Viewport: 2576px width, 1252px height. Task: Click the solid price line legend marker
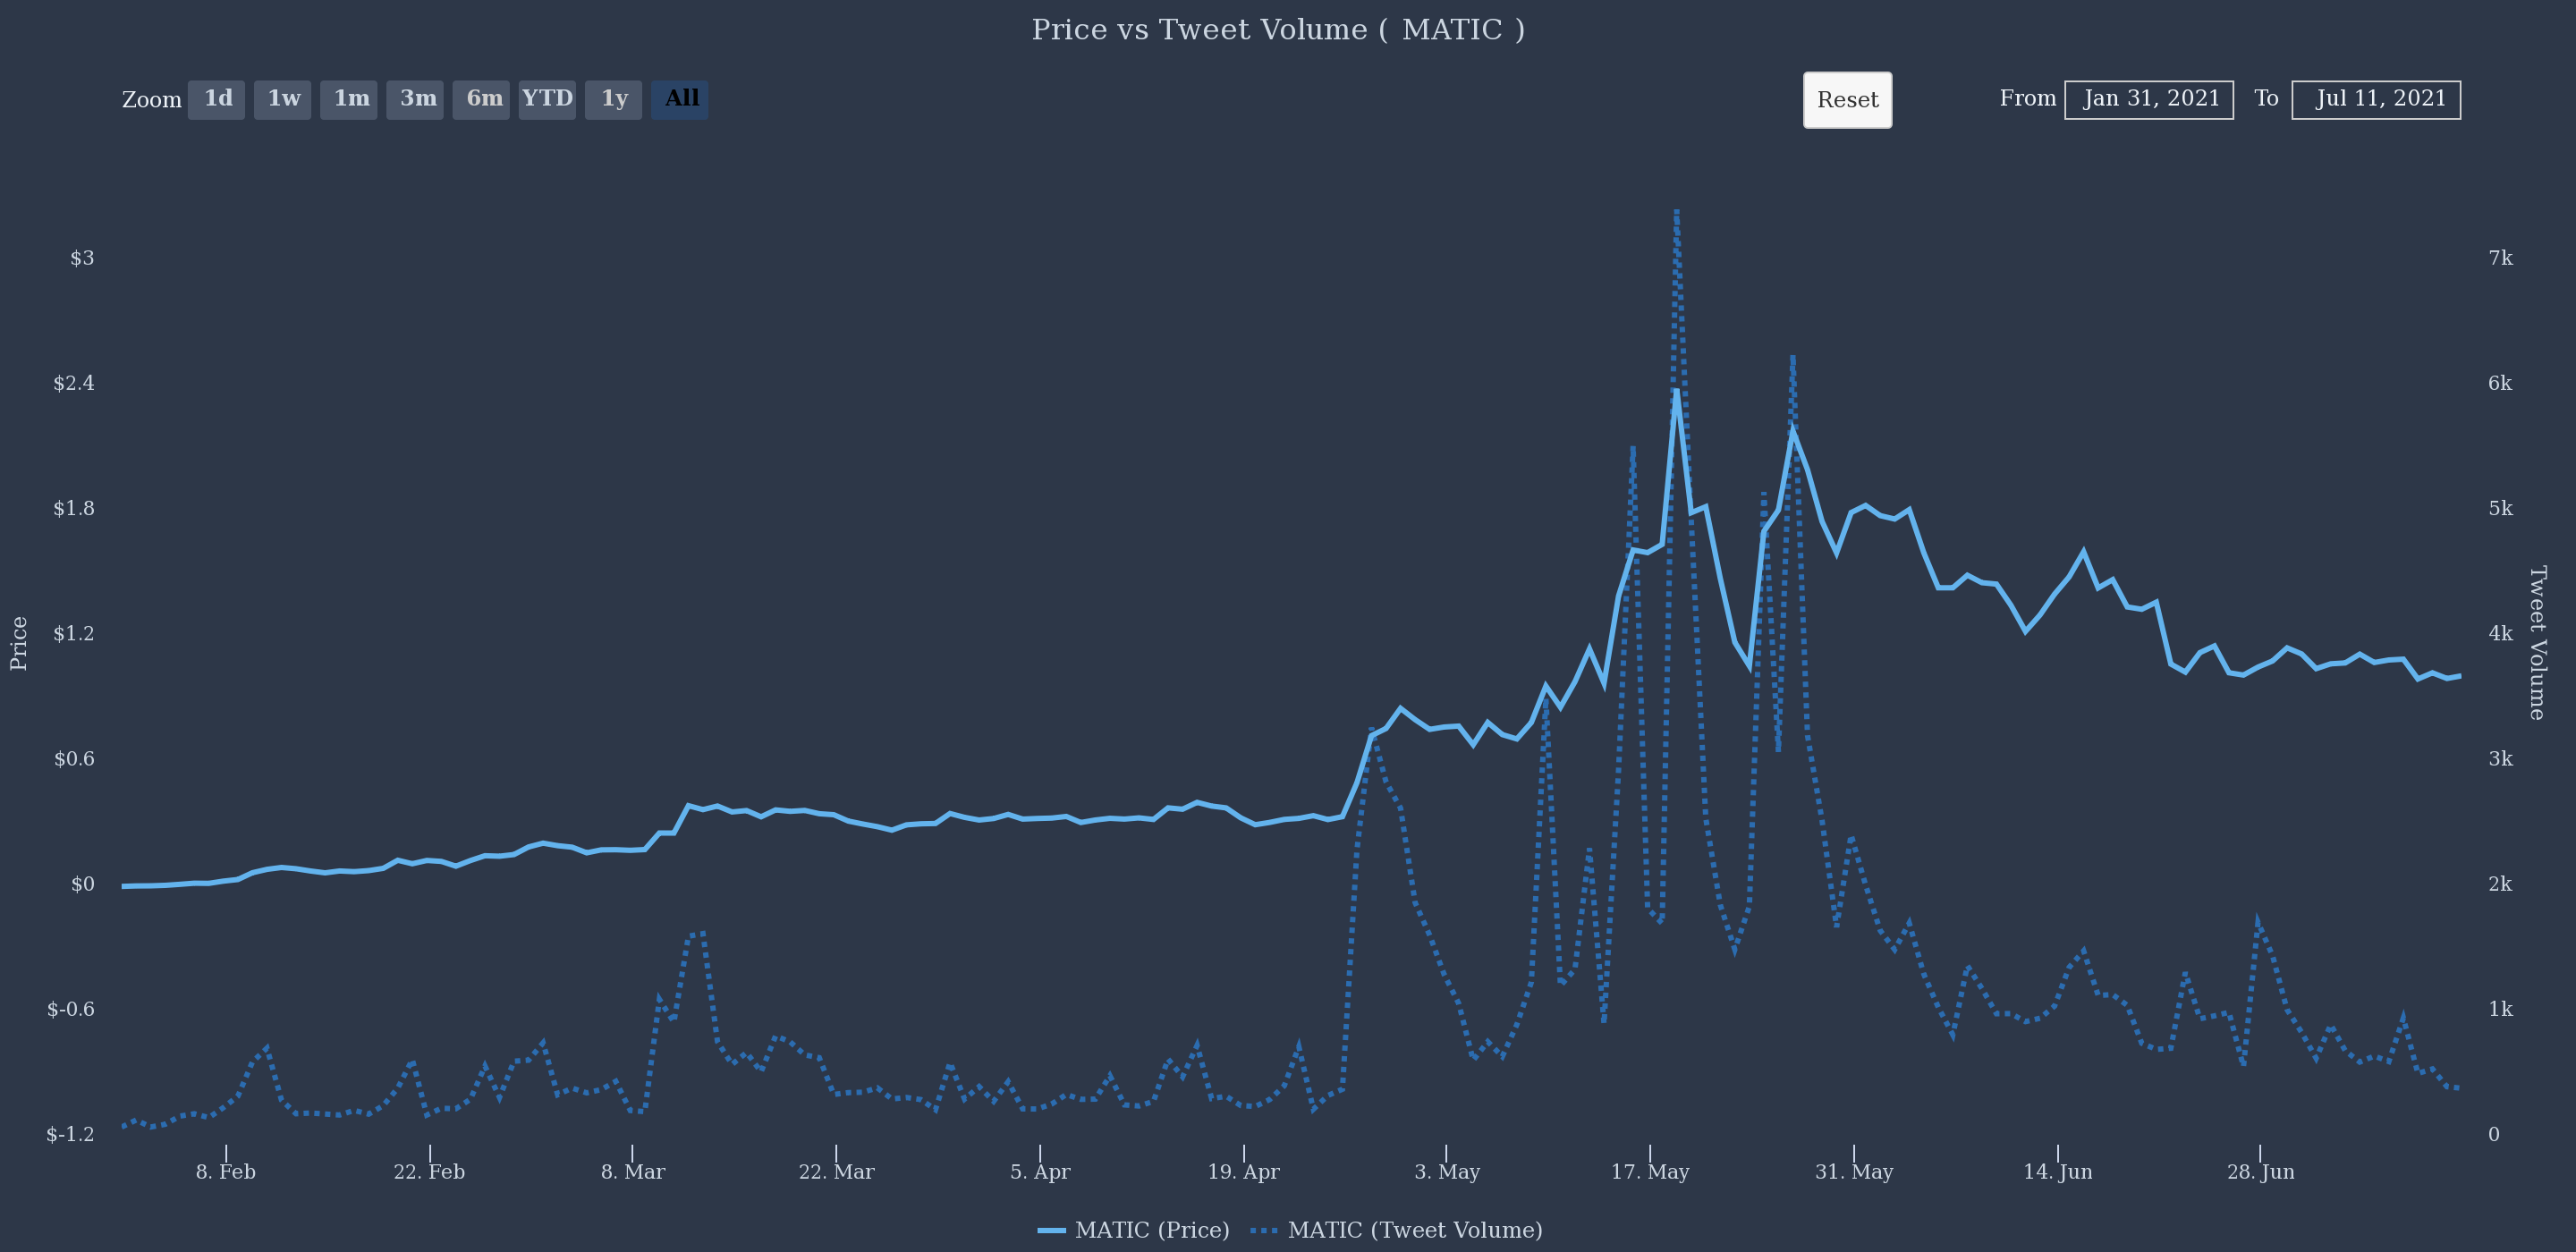[x=1051, y=1231]
